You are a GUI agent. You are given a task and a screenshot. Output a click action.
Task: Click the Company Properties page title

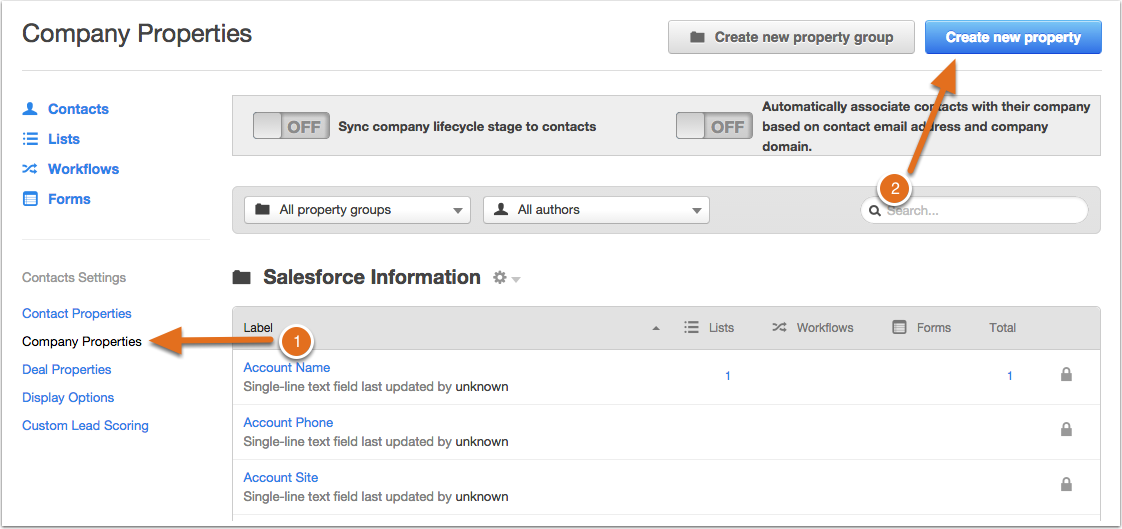point(137,33)
